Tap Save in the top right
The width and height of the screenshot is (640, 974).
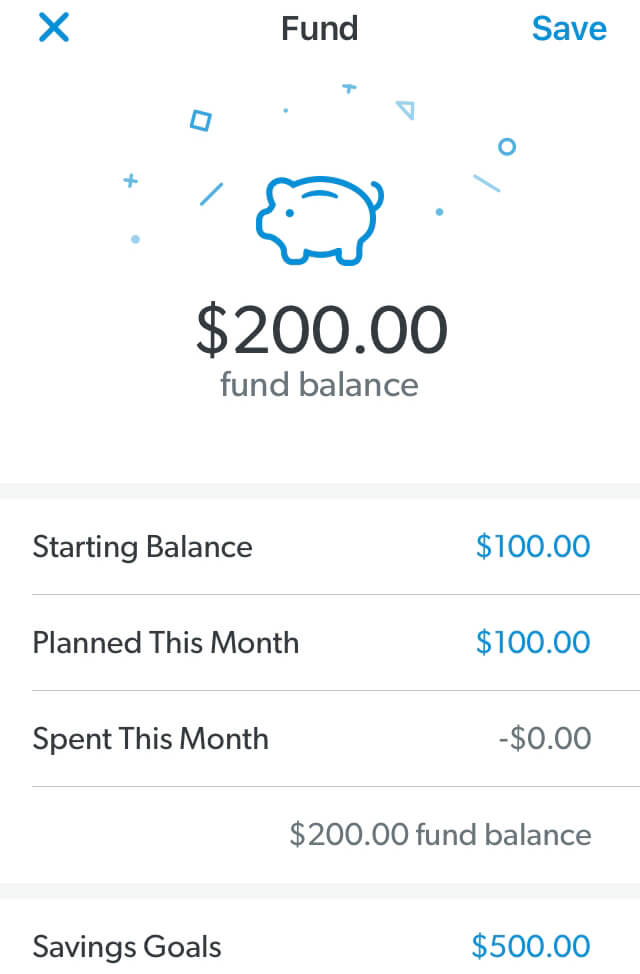pos(569,29)
